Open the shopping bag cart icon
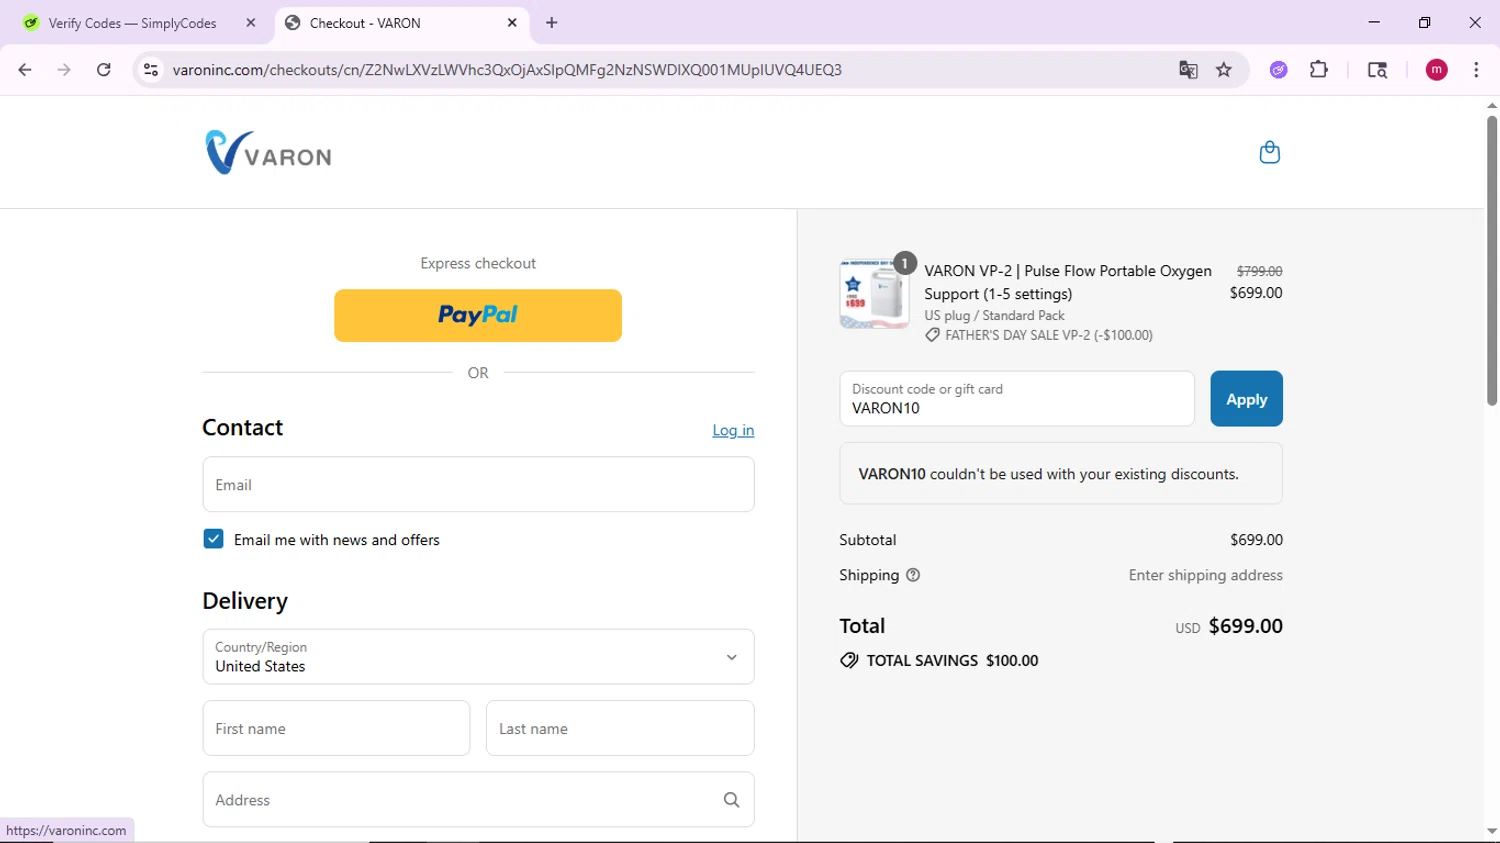1500x843 pixels. 1269,152
